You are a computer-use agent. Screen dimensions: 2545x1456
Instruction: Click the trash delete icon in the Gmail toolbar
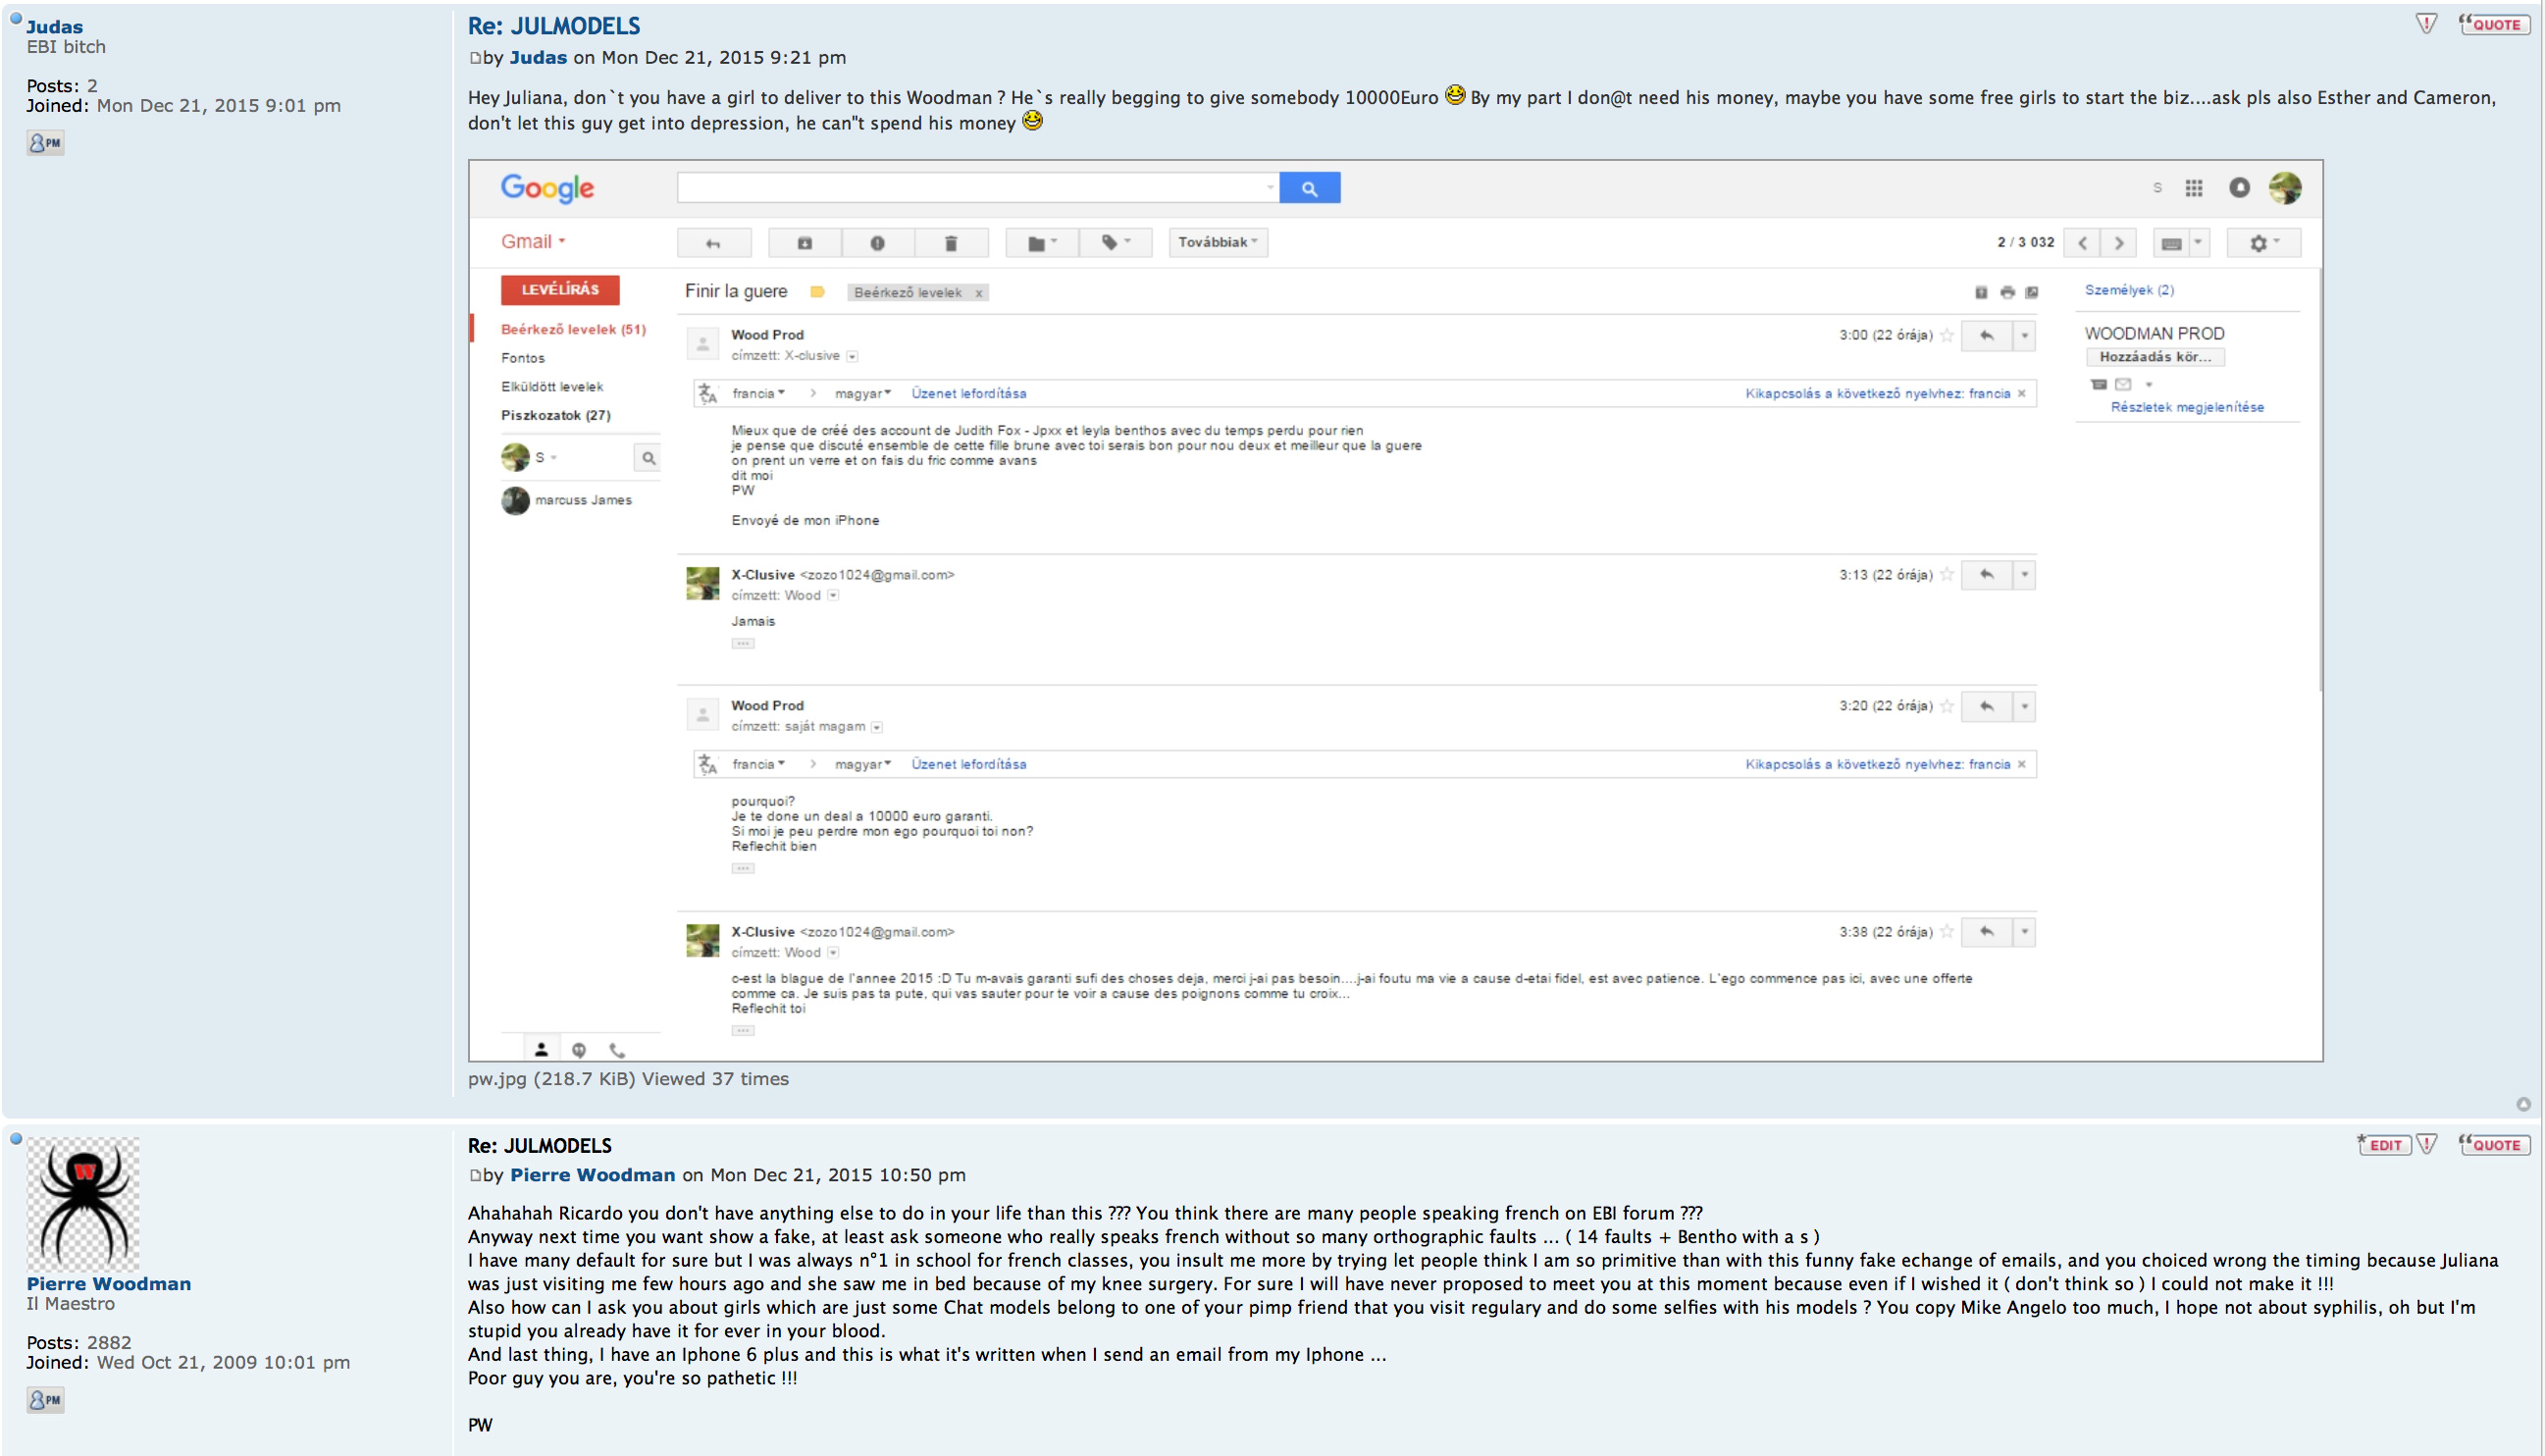pos(950,243)
